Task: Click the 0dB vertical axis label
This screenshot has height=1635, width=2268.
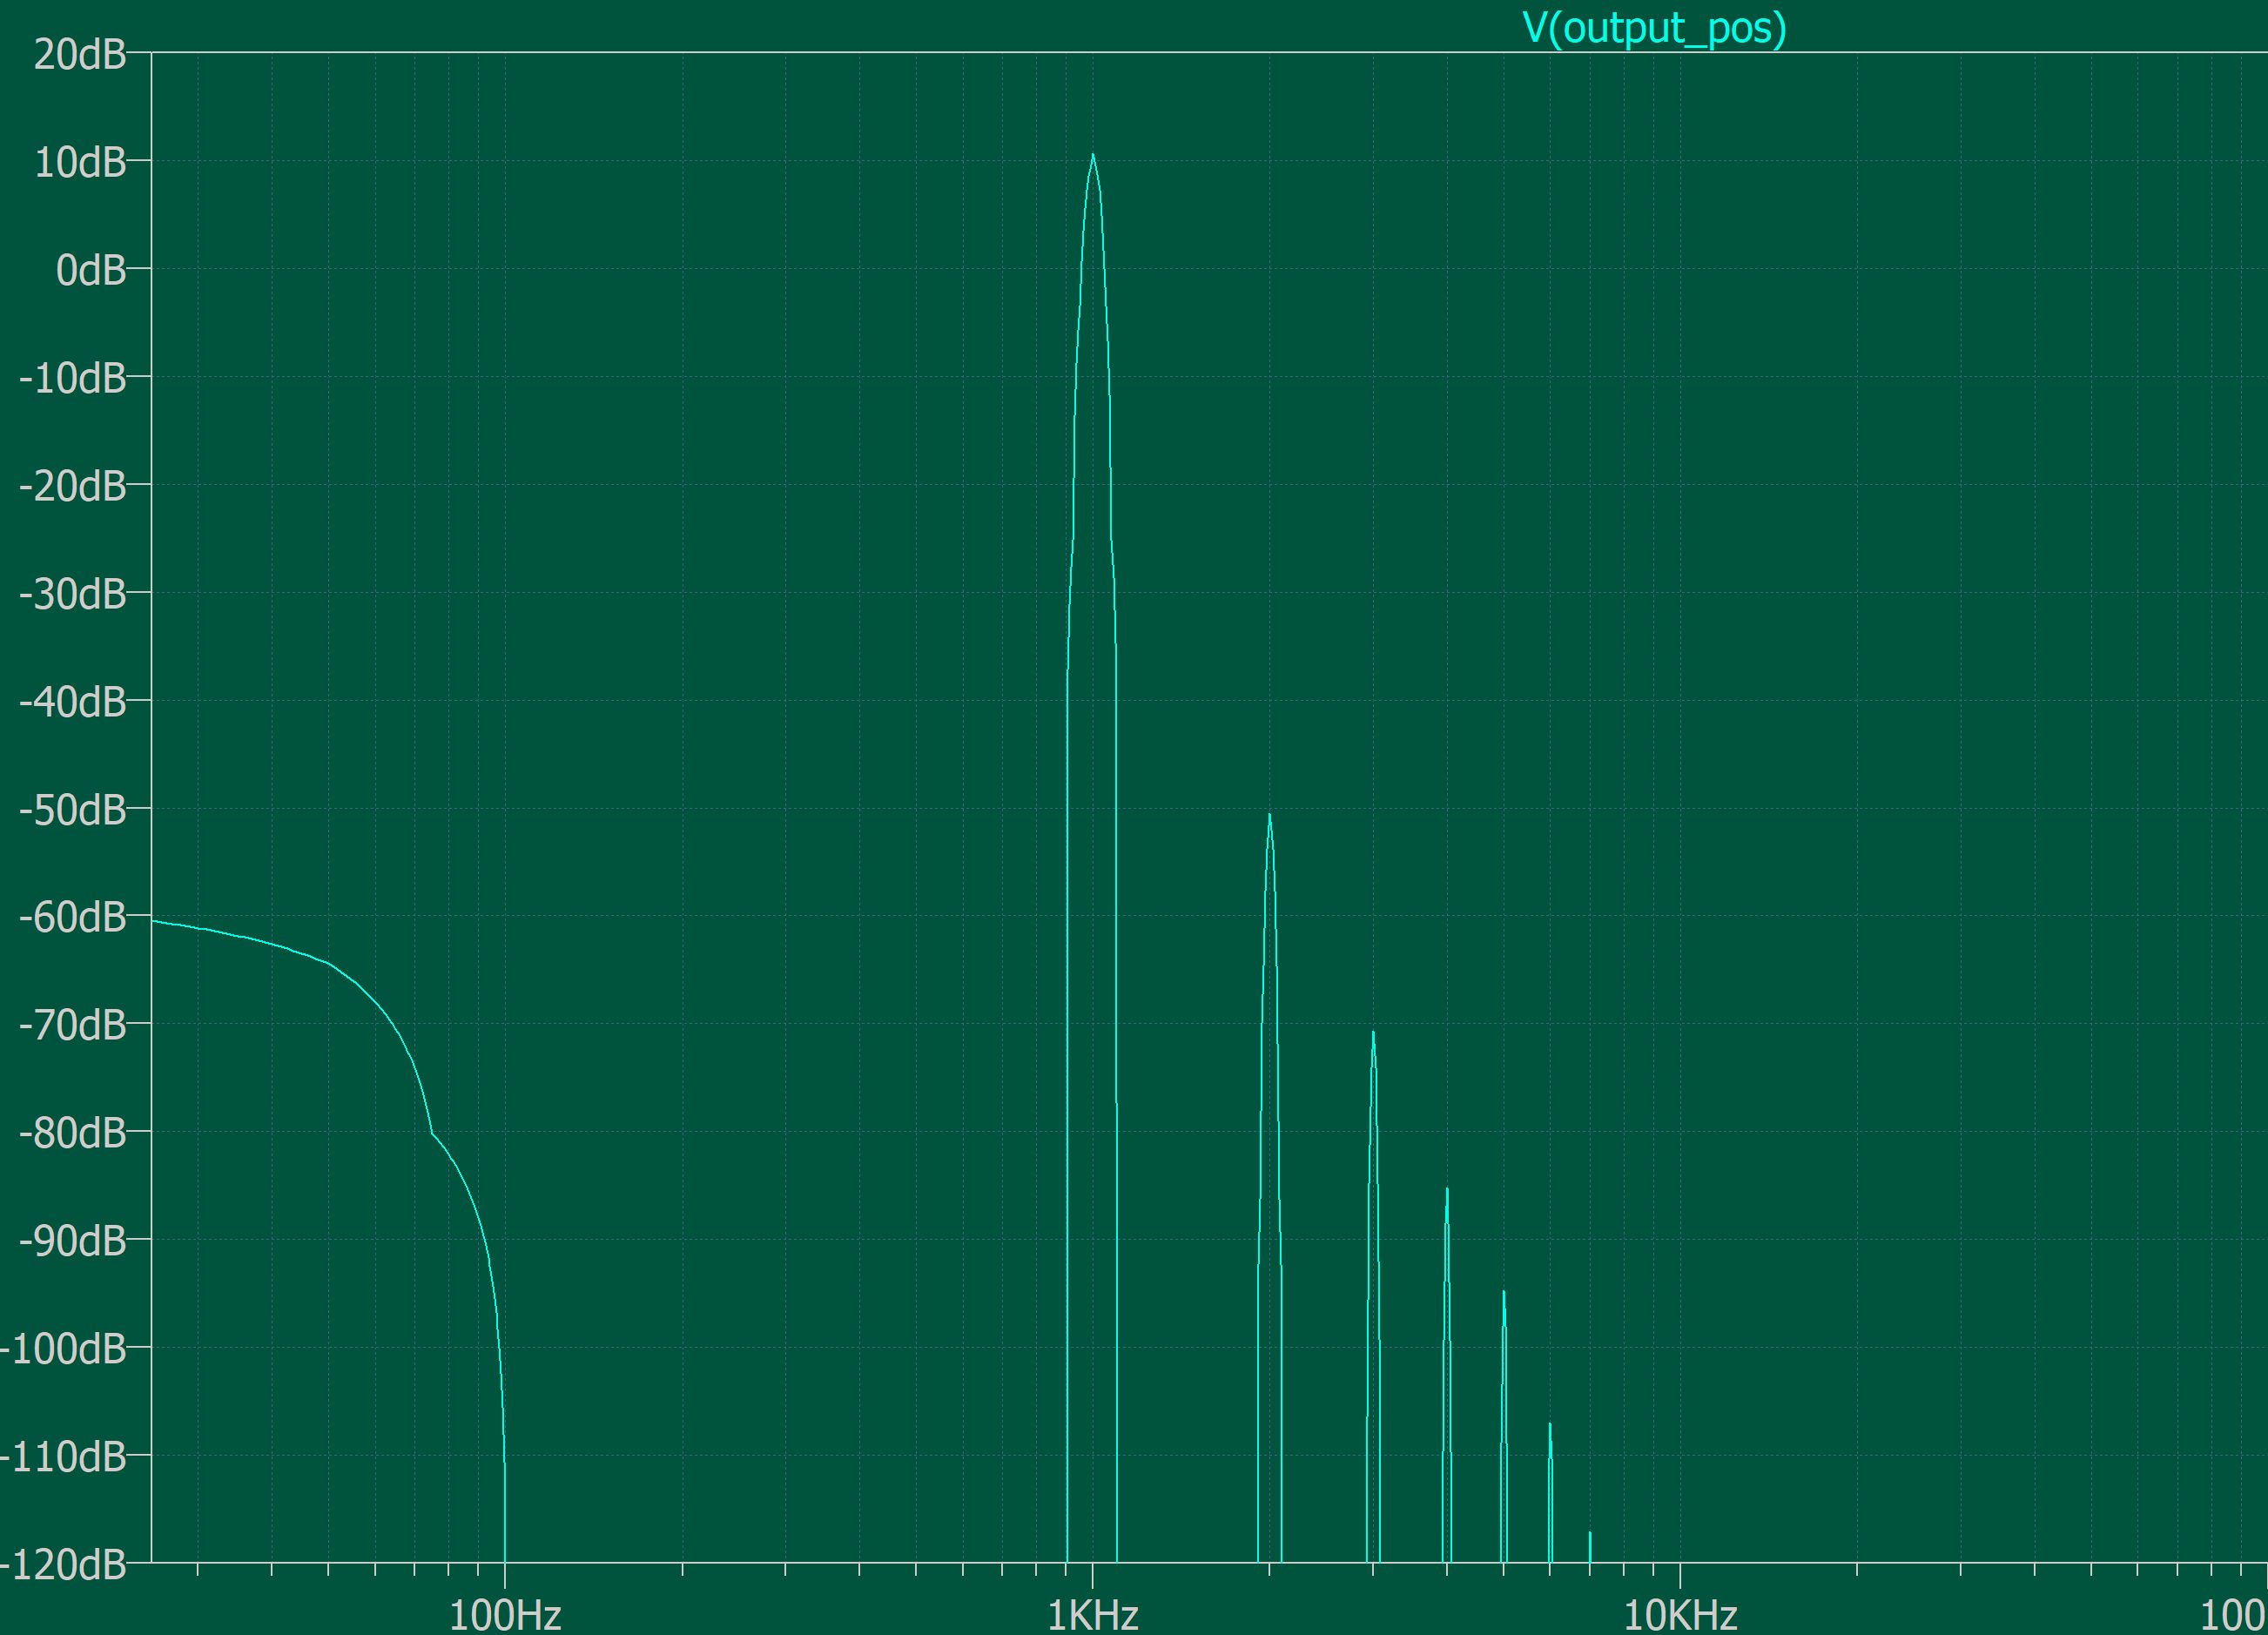Action: coord(91,270)
